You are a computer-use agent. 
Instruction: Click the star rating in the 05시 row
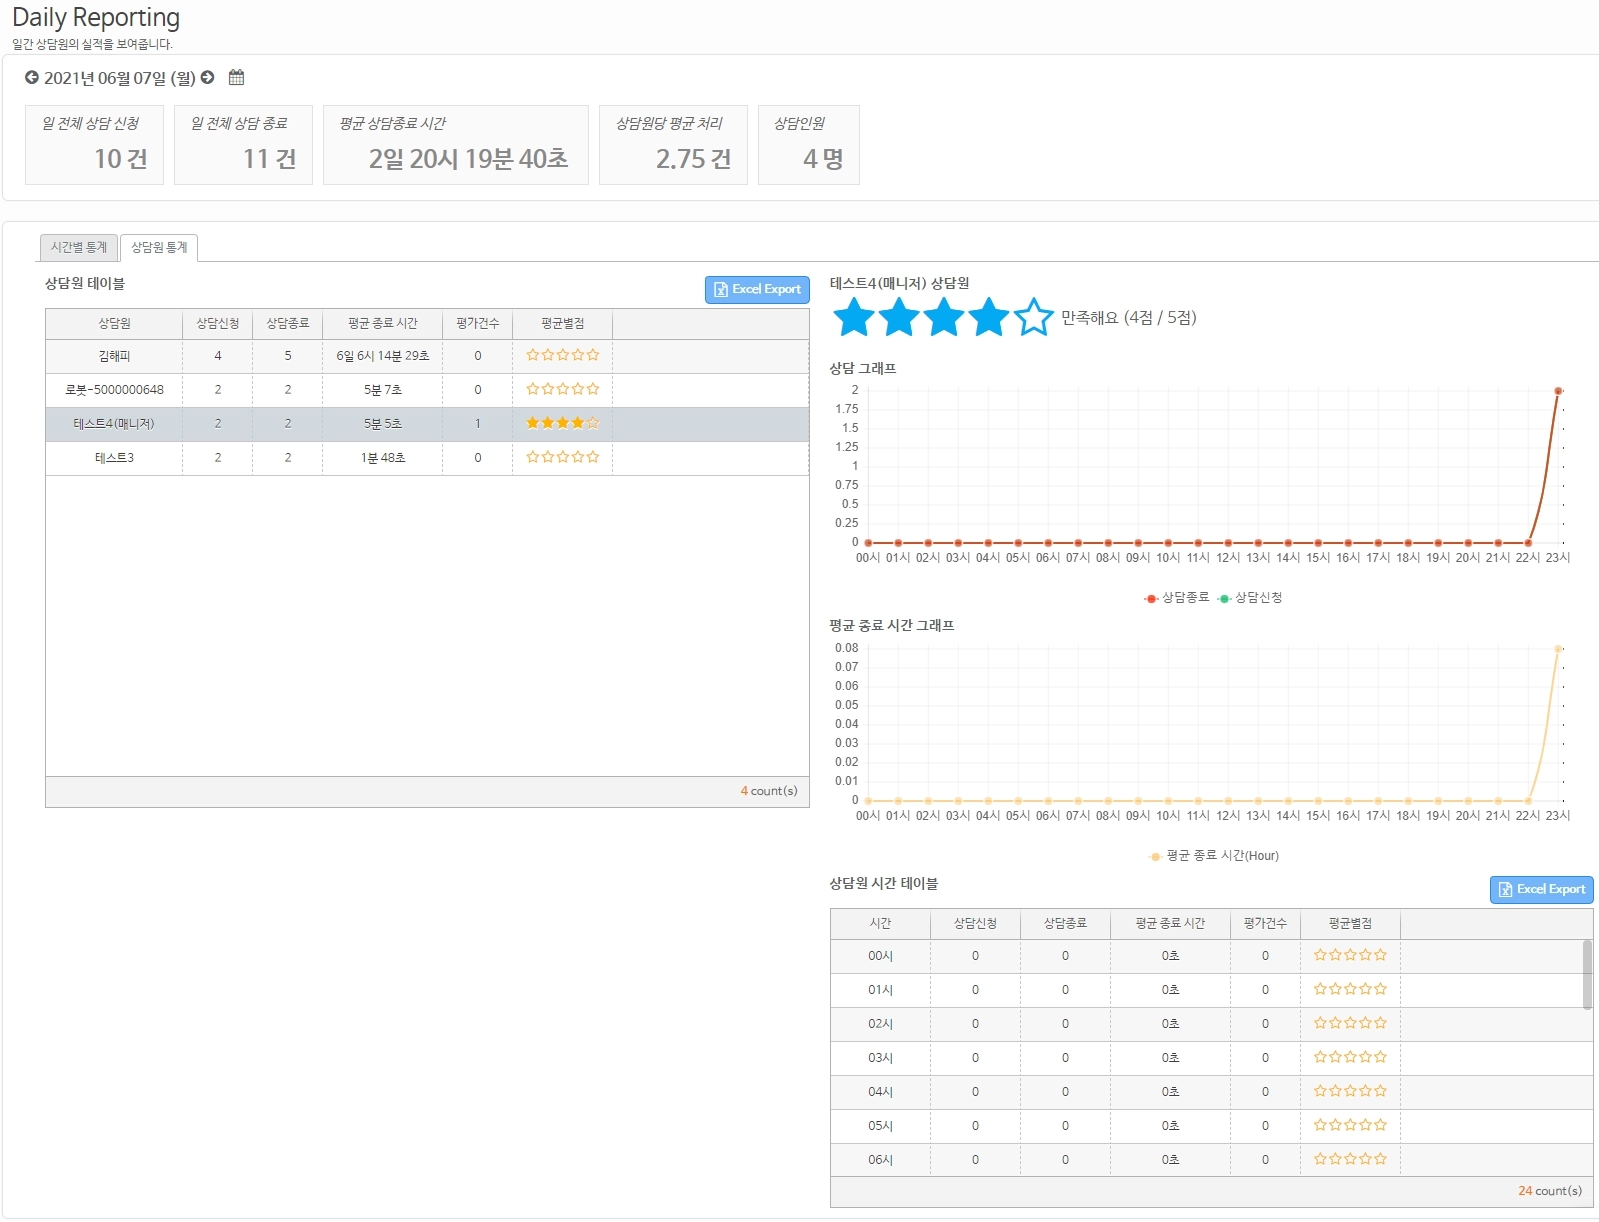pyautogui.click(x=1350, y=1125)
